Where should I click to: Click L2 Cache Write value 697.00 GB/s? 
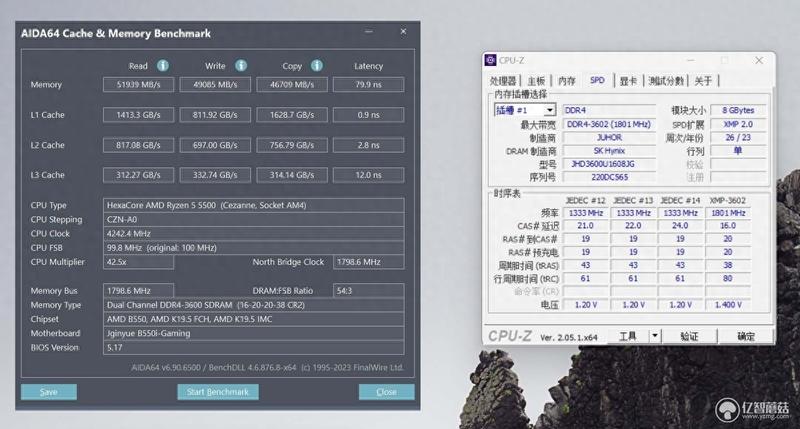215,145
